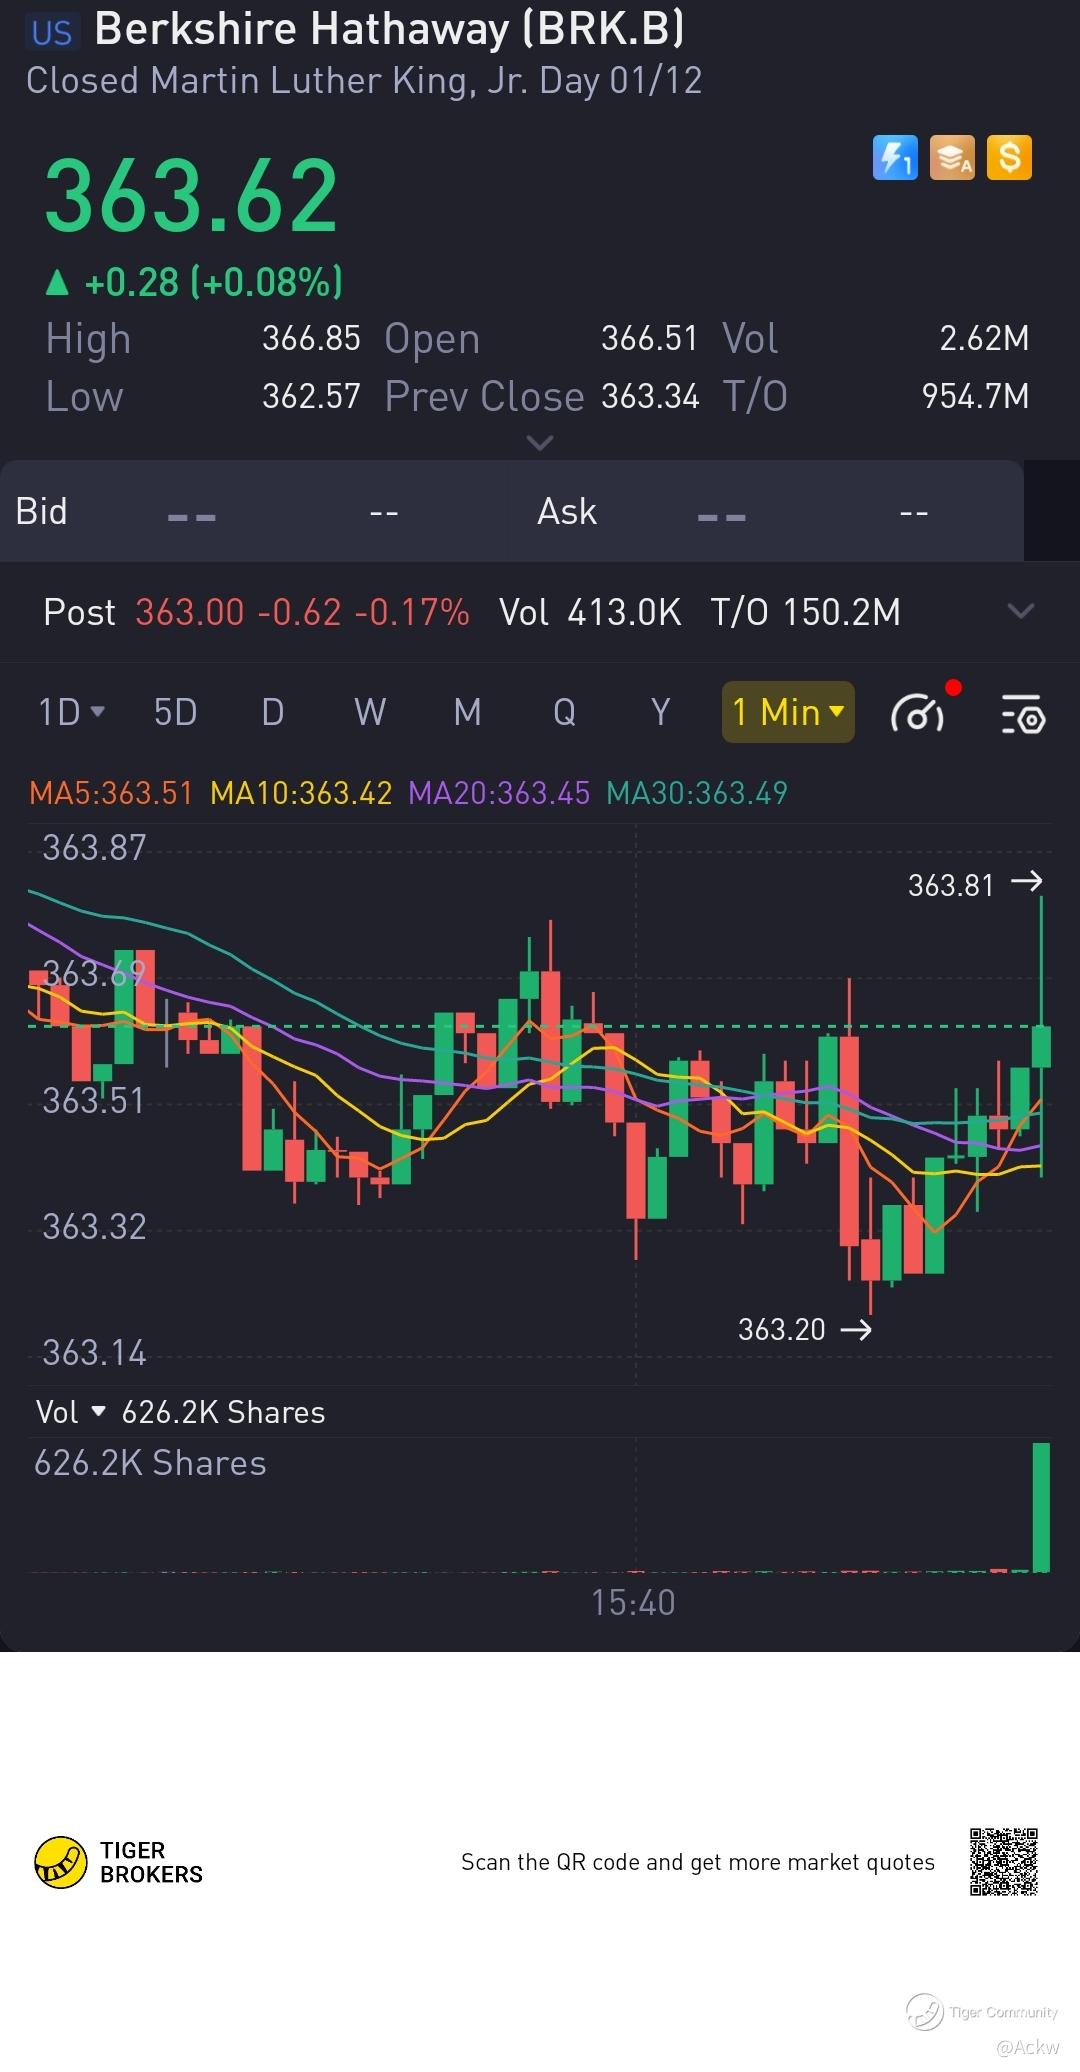Switch to the D daily chart tab
Image resolution: width=1080 pixels, height=2072 pixels.
pos(273,712)
